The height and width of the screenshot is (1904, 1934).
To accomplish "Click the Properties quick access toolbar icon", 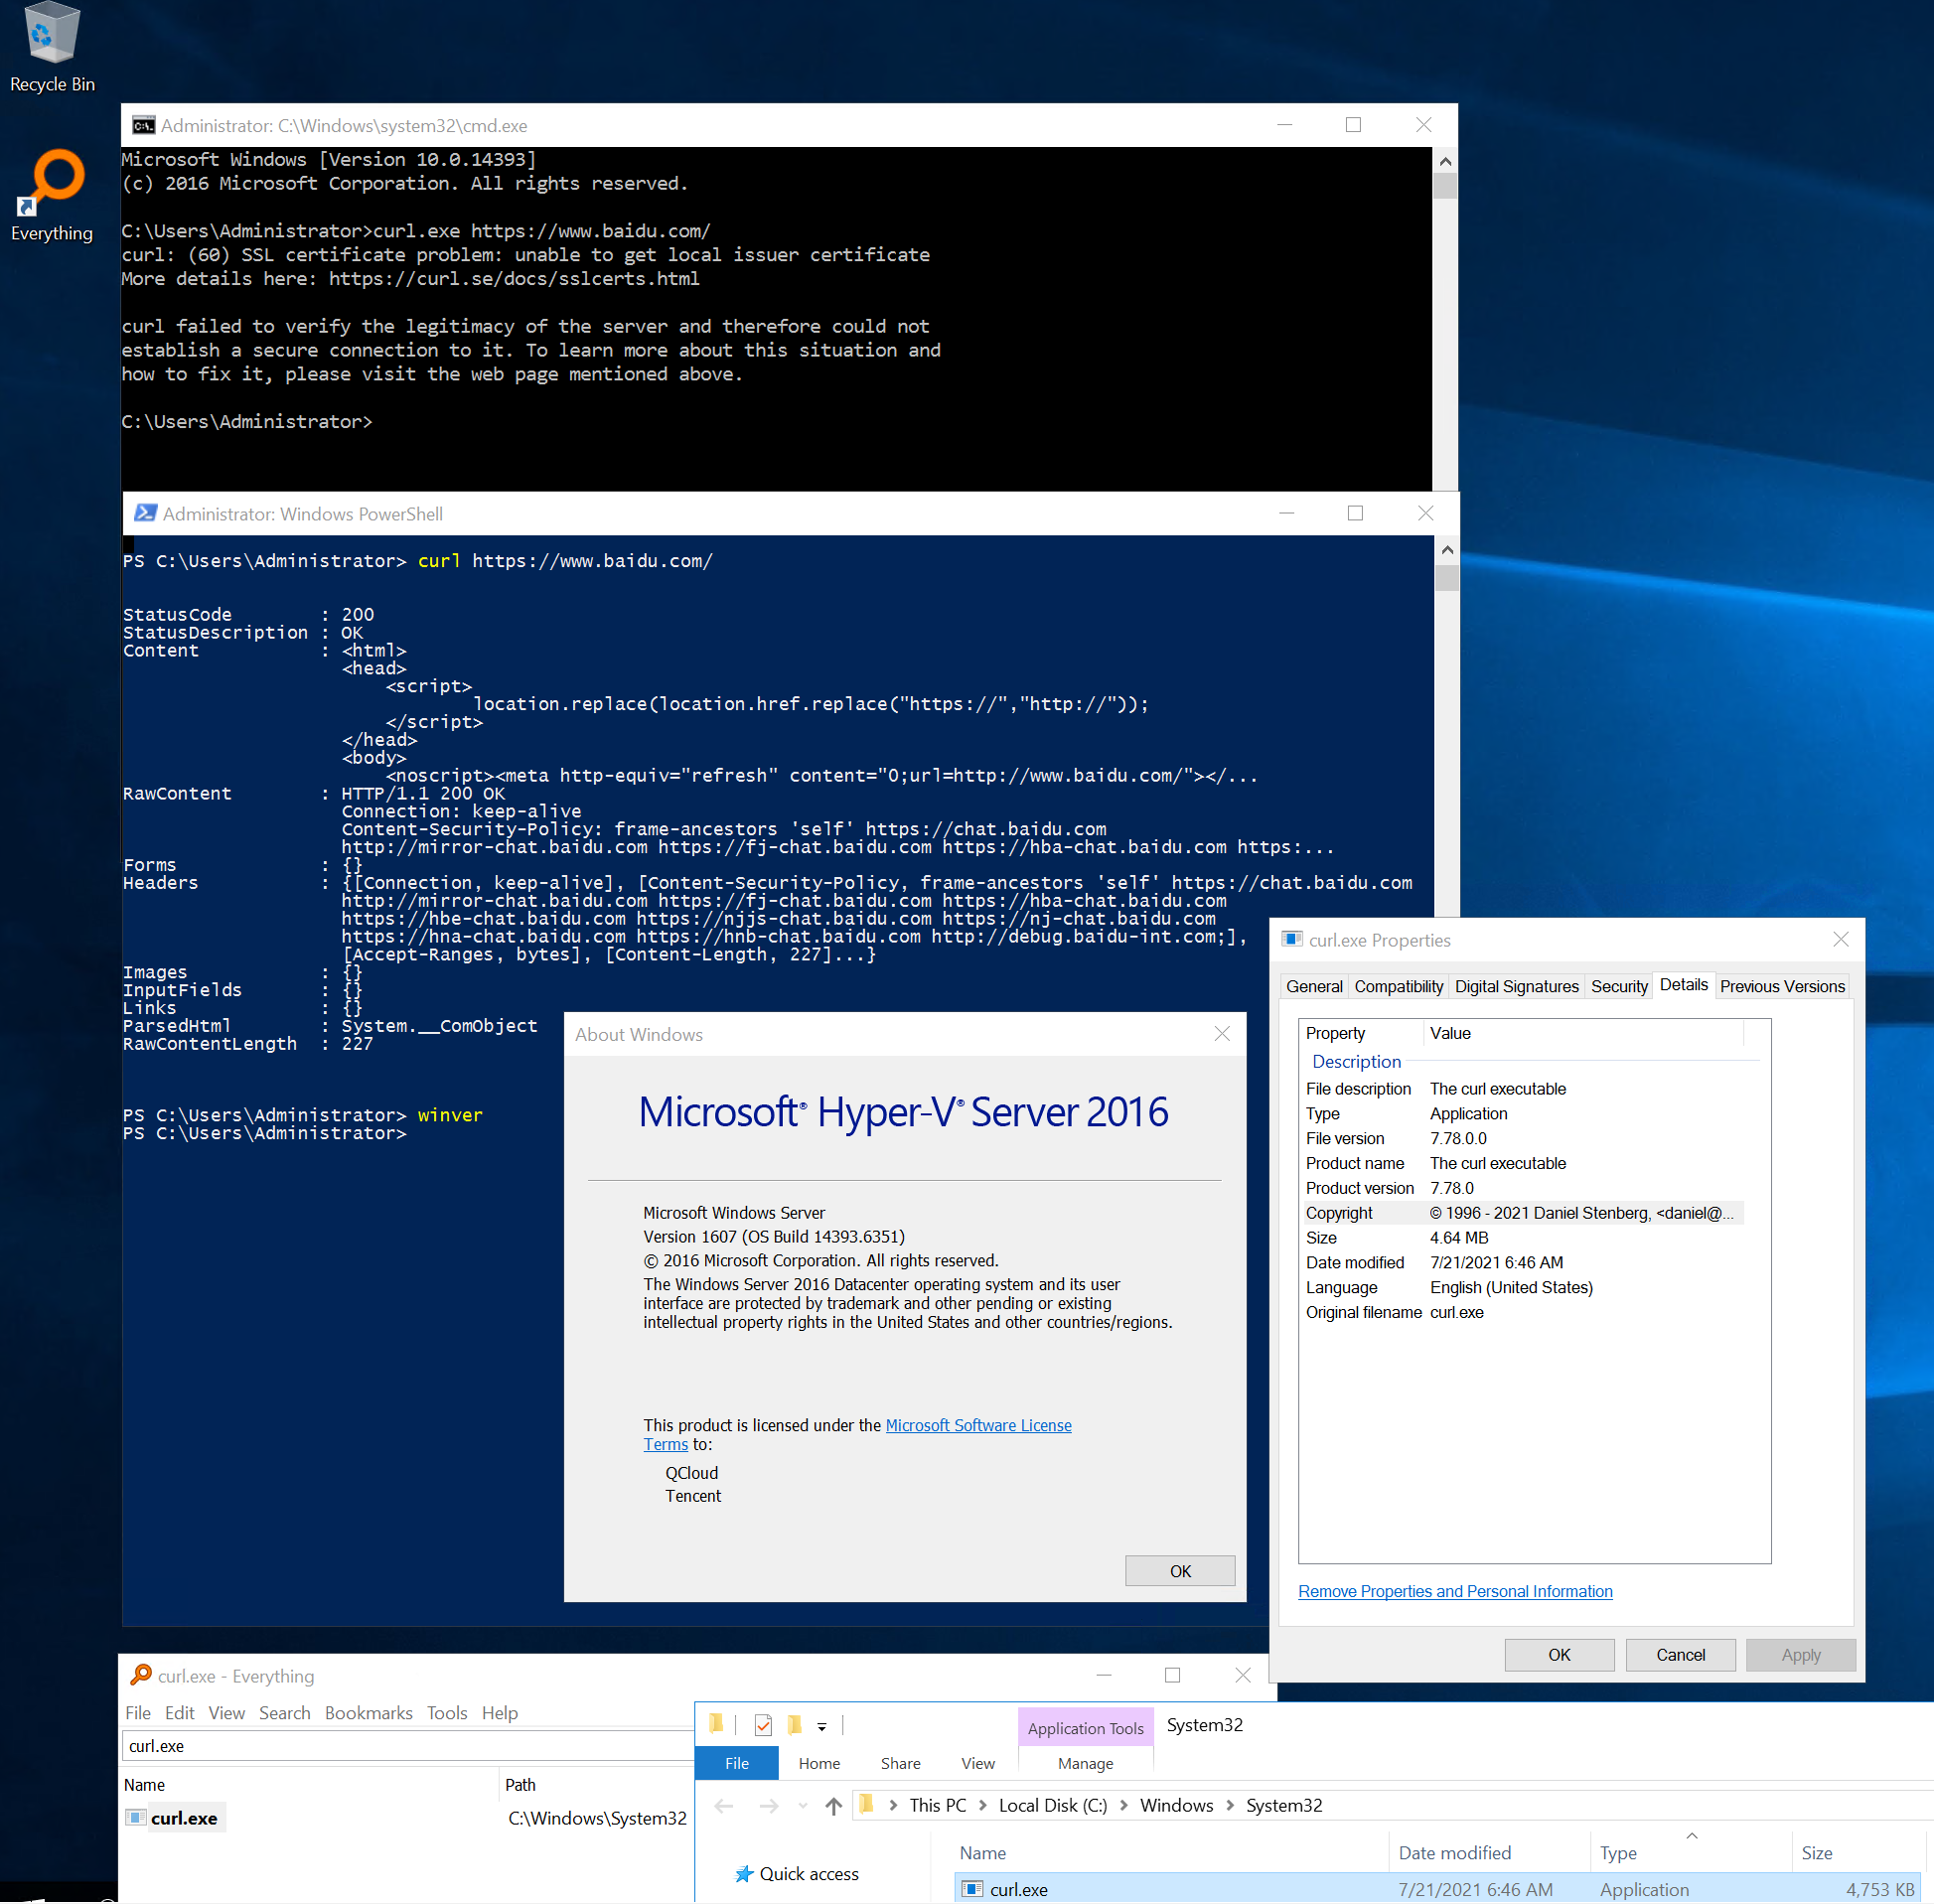I will click(x=763, y=1725).
